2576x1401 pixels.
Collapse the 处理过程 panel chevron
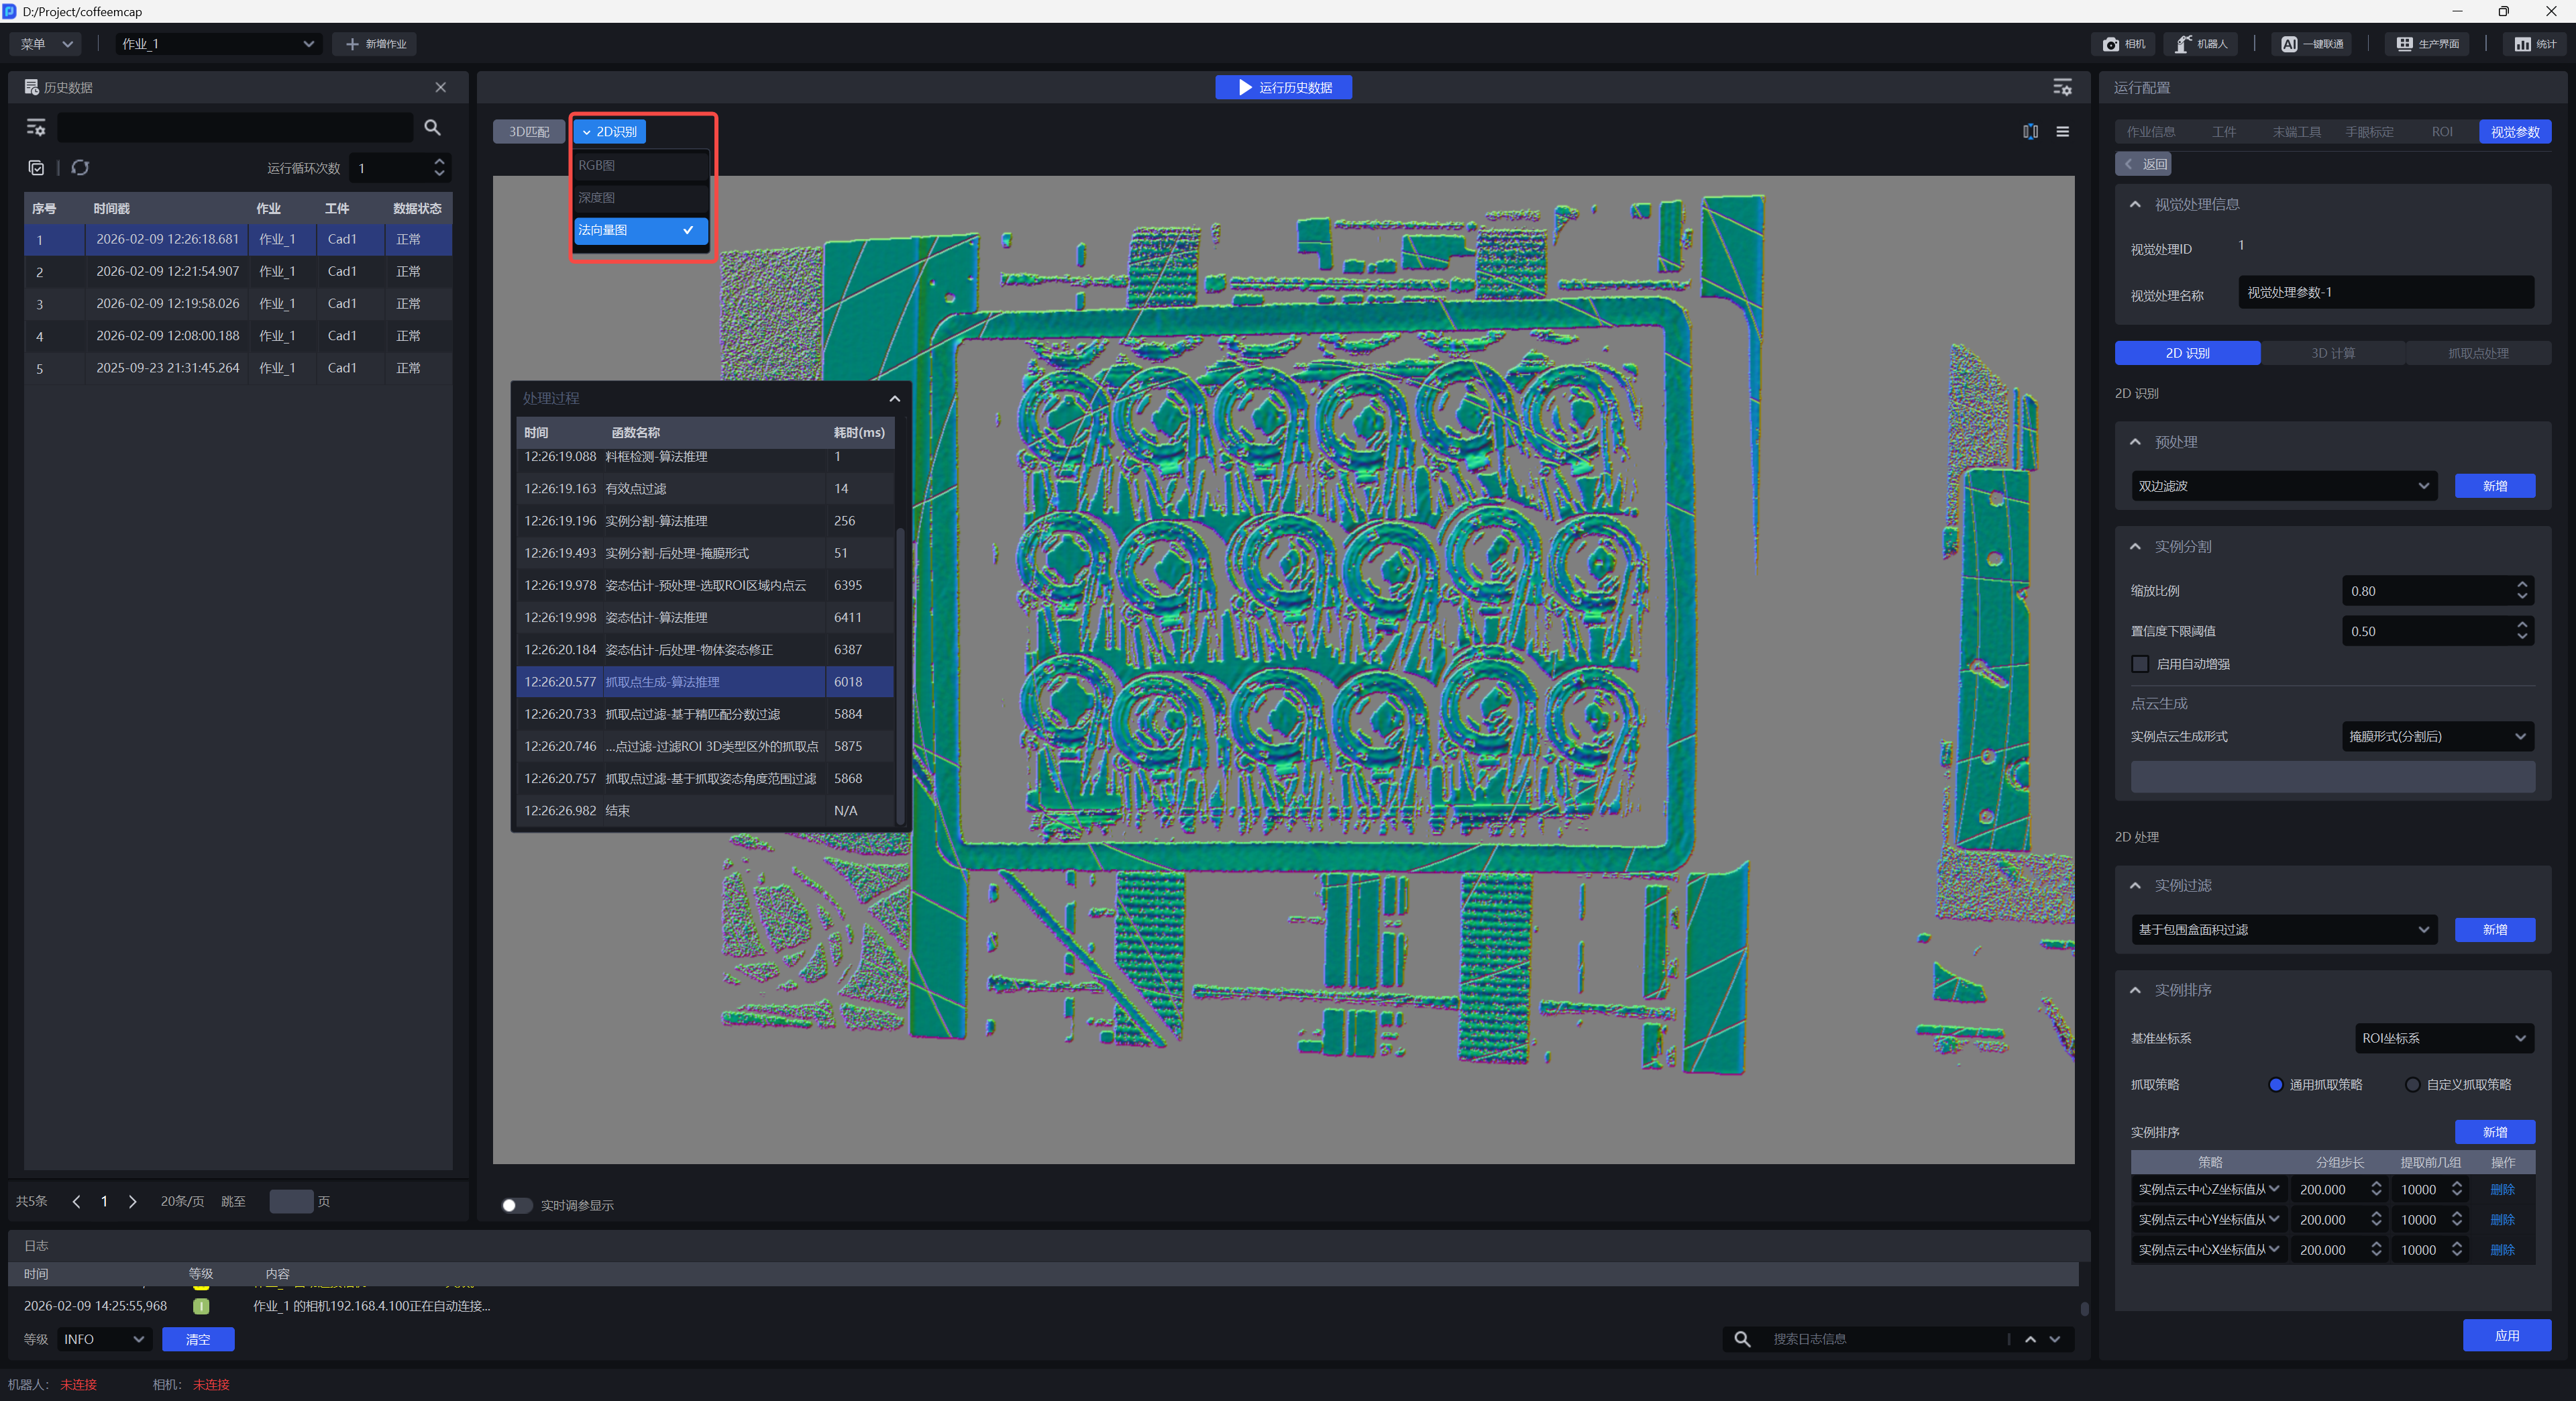point(894,399)
